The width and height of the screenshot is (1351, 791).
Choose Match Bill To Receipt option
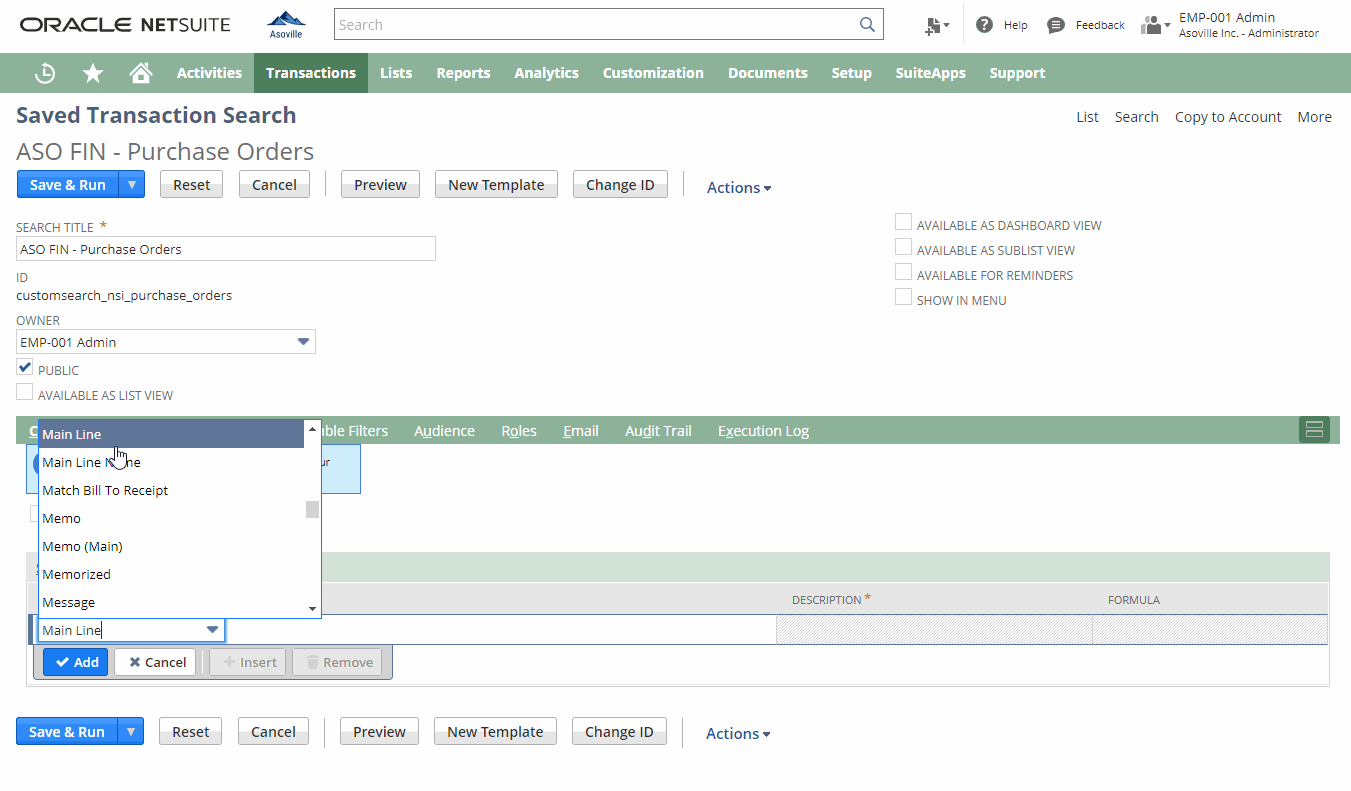point(171,490)
